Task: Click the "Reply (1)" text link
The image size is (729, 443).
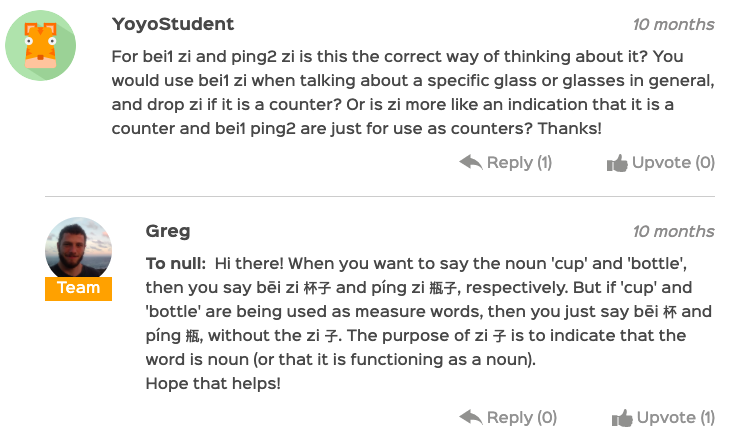Action: tap(519, 163)
